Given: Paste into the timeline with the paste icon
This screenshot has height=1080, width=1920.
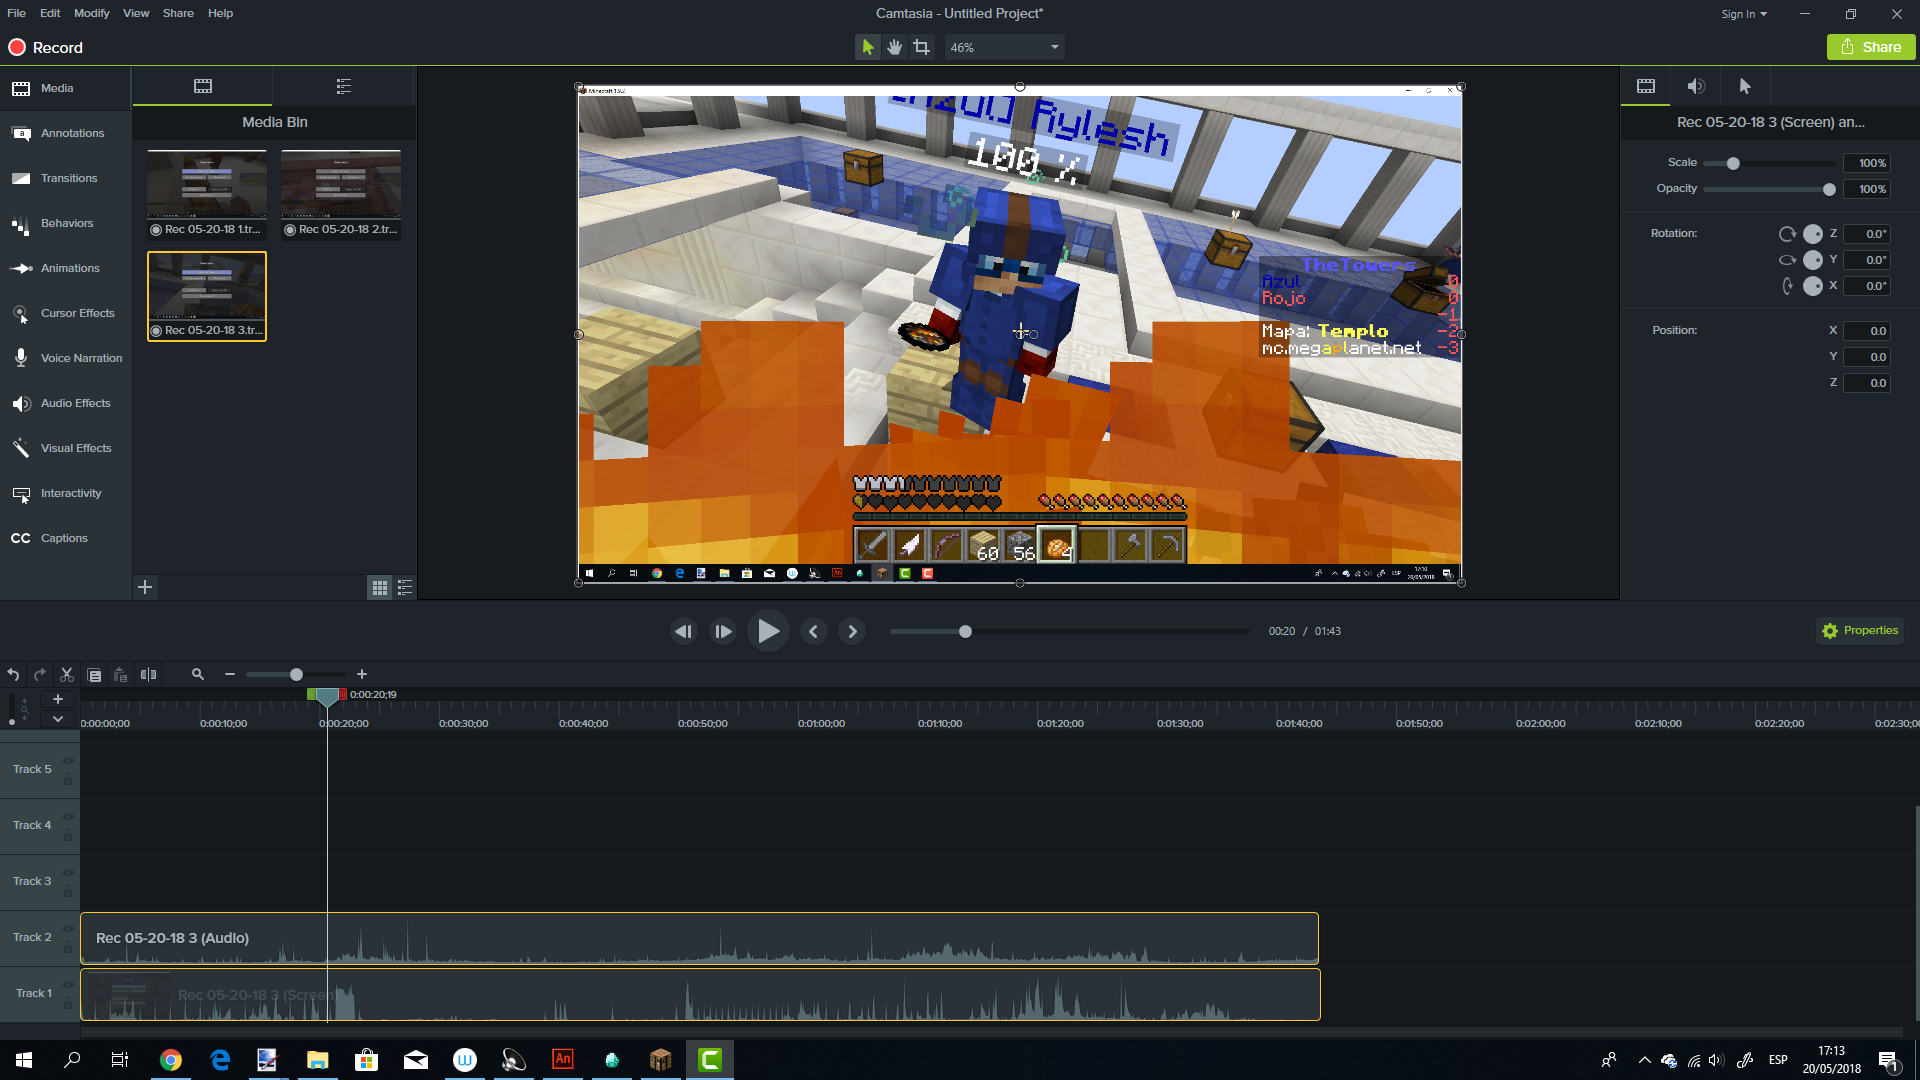Looking at the screenshot, I should 121,675.
